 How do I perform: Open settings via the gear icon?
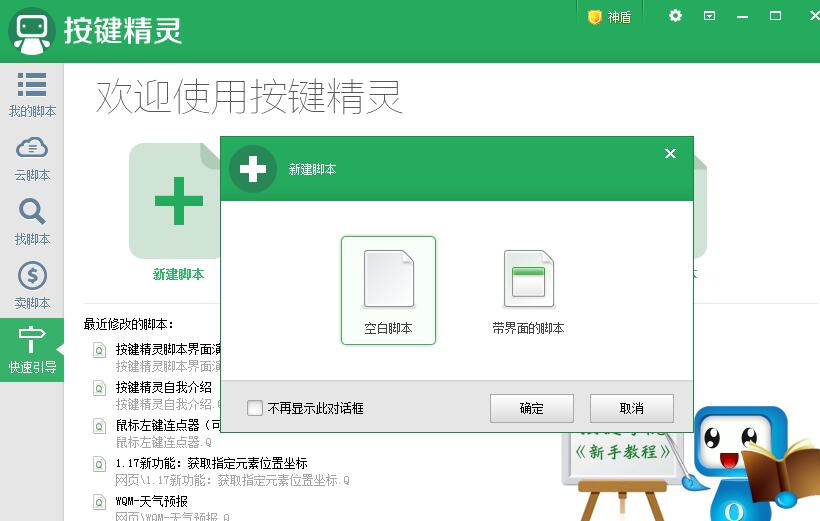click(675, 16)
